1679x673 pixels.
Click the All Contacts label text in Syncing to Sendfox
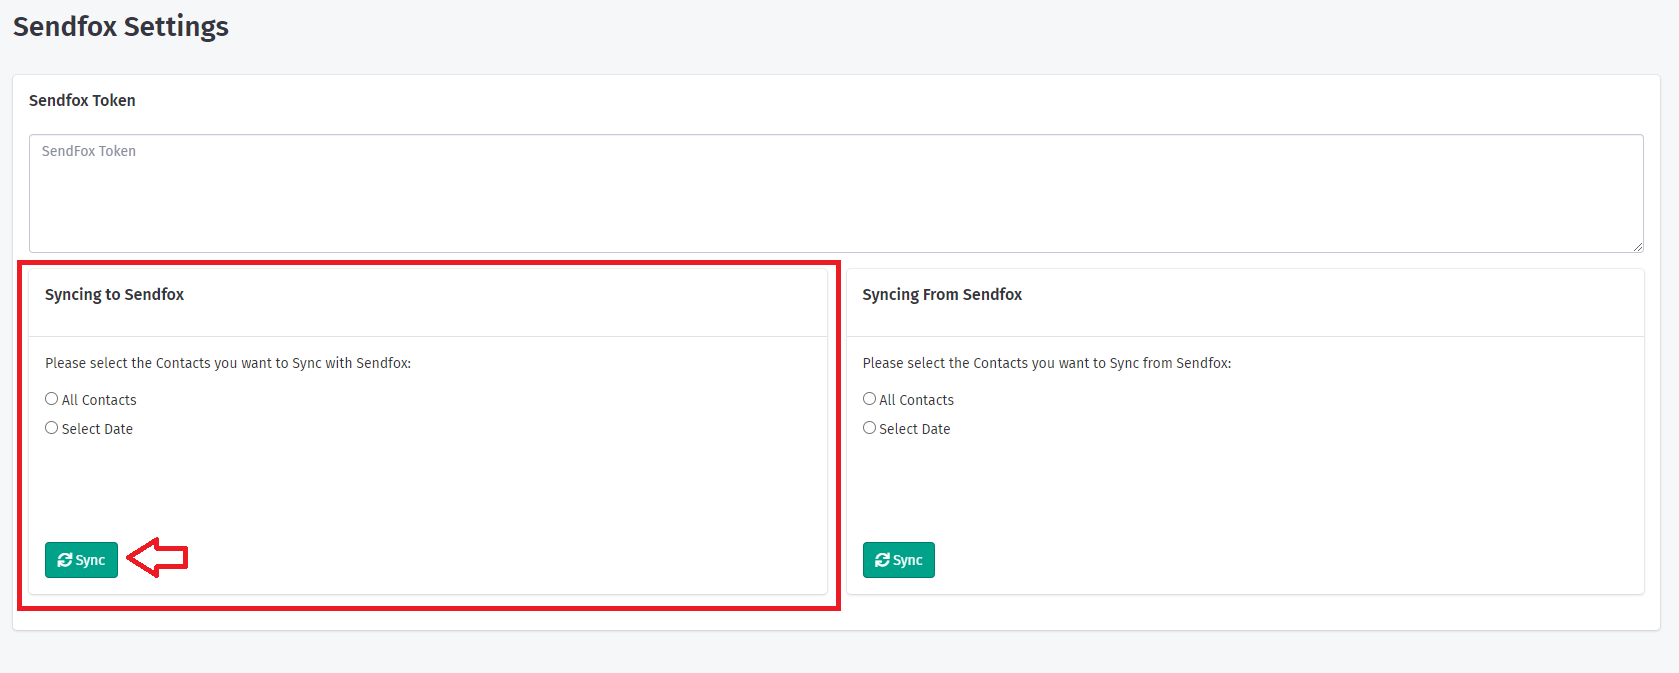99,400
